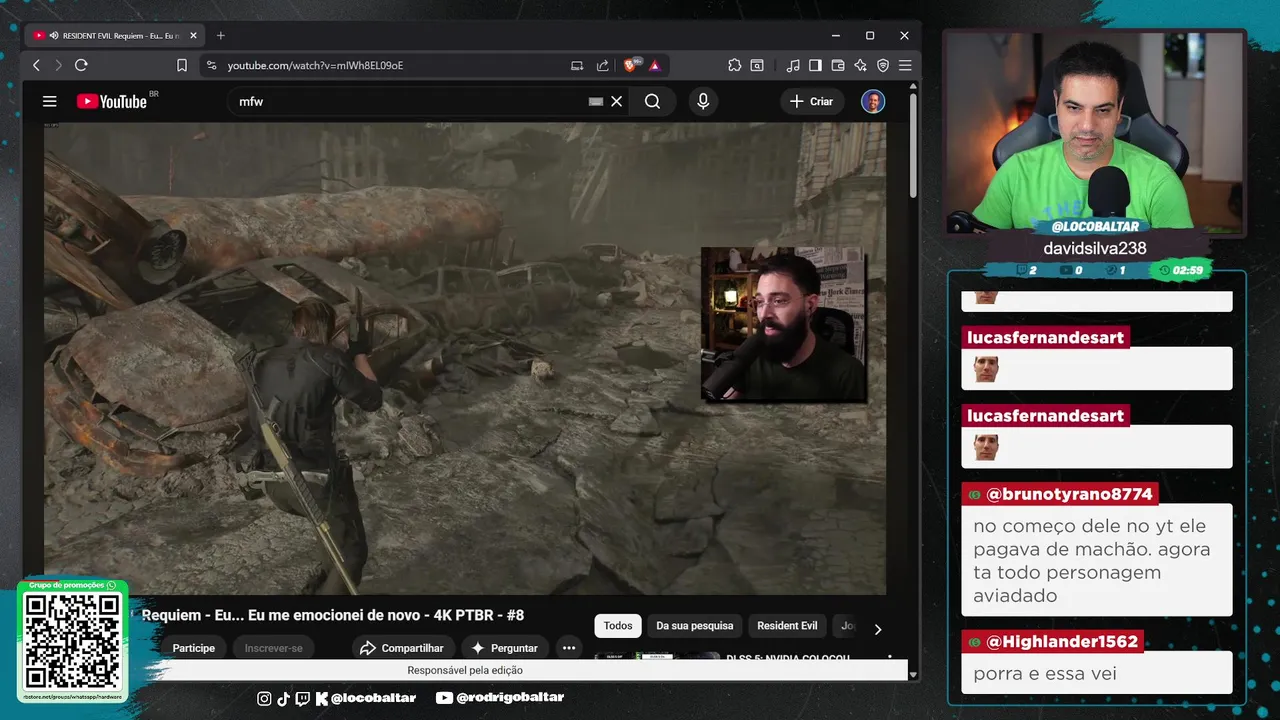Open the YouTube hamburger guide menu
Image resolution: width=1280 pixels, height=720 pixels.
(x=49, y=101)
